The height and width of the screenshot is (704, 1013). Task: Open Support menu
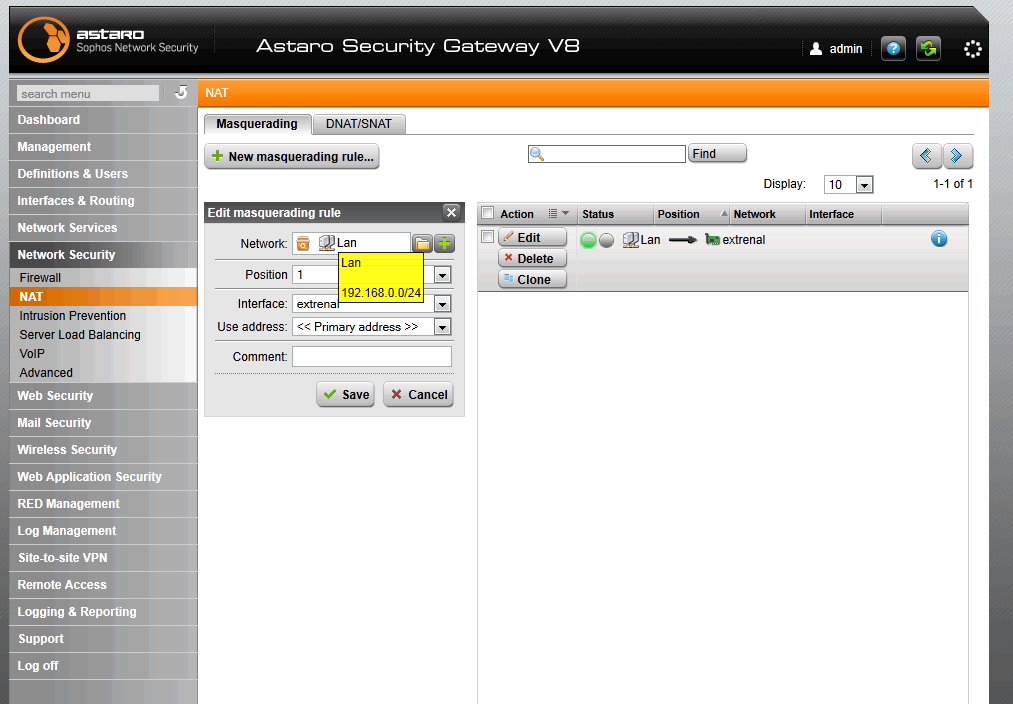click(x=103, y=639)
